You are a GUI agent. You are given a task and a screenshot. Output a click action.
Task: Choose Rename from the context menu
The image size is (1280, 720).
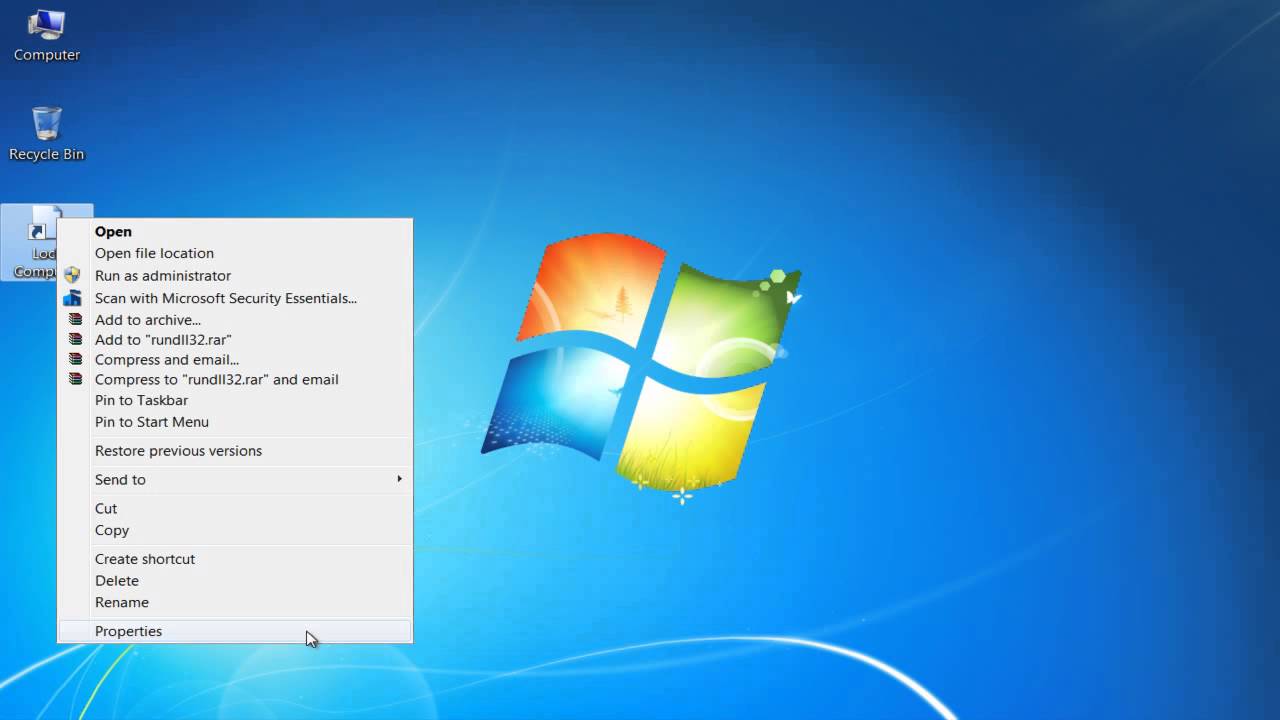click(x=235, y=603)
